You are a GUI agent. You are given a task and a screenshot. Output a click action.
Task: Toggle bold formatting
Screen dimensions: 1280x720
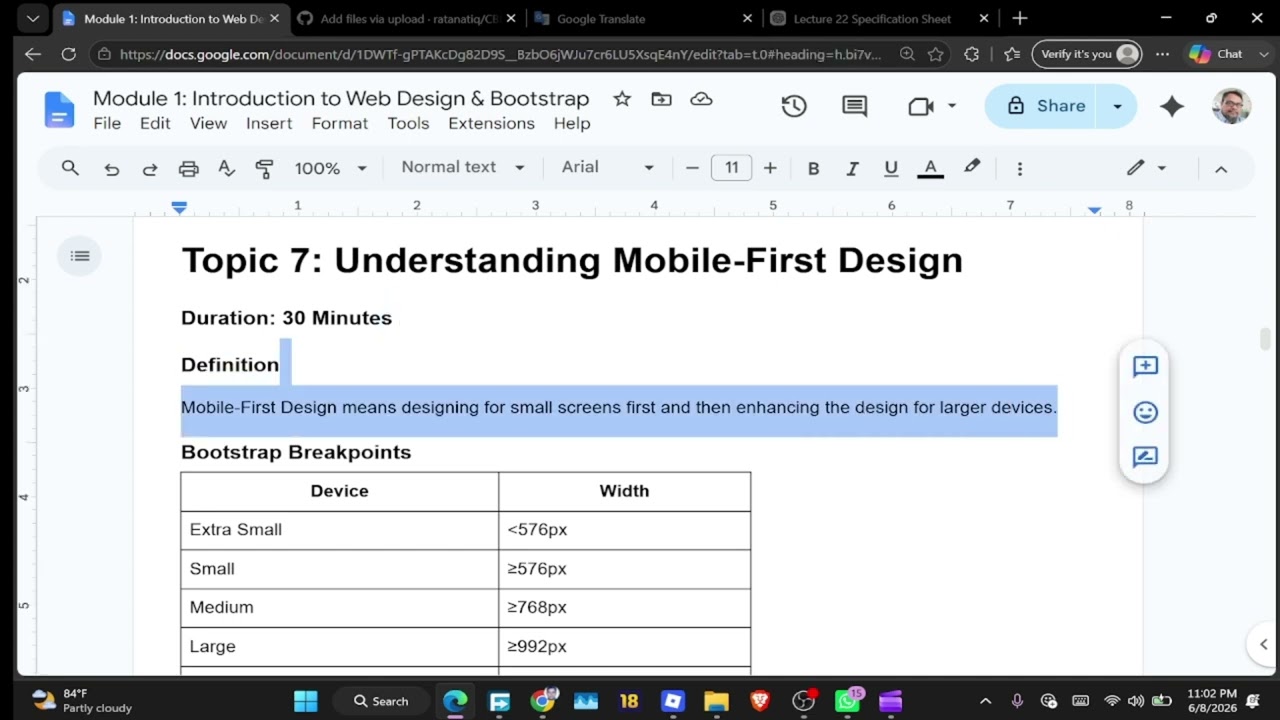point(813,169)
